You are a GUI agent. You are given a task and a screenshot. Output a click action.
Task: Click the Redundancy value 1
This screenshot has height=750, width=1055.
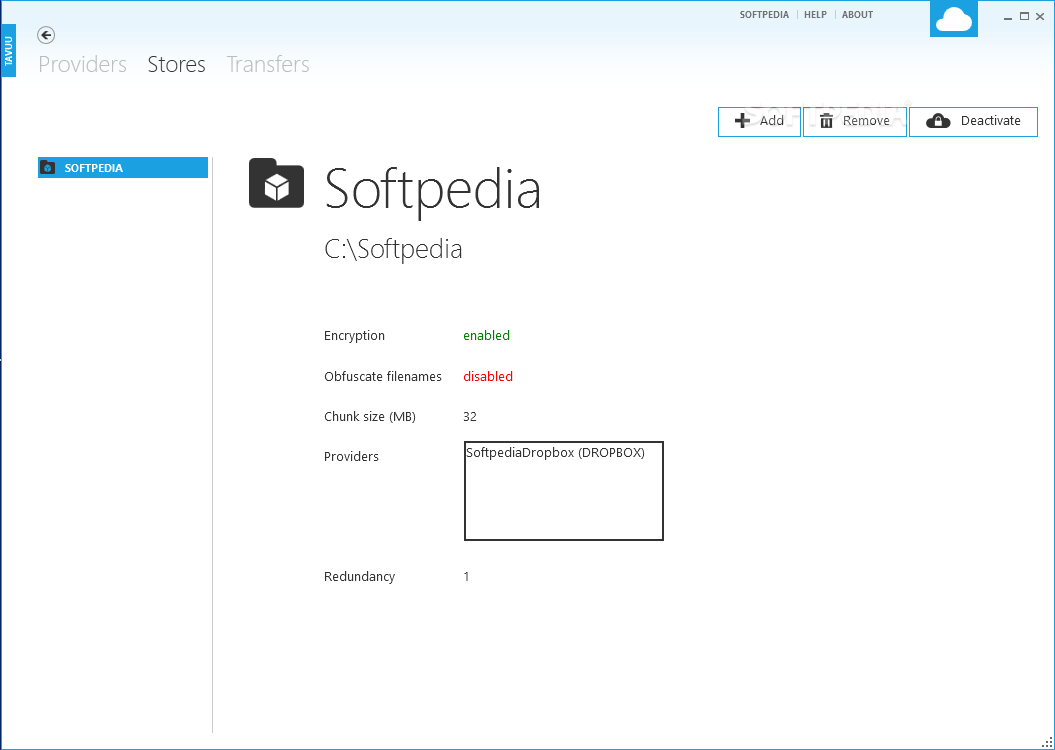(466, 576)
